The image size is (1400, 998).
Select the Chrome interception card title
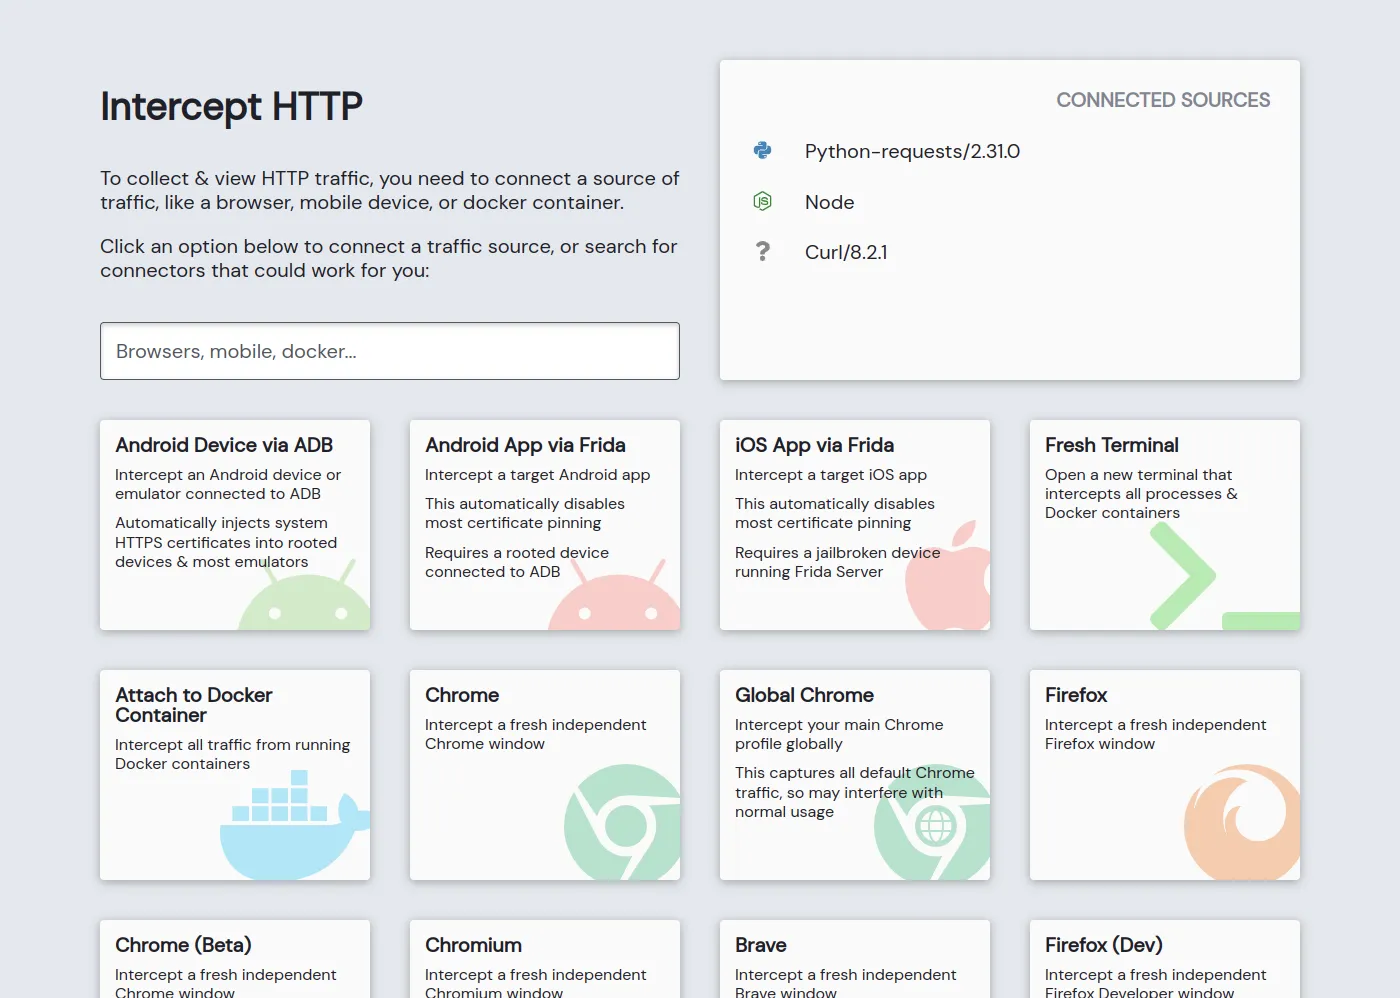coord(462,695)
